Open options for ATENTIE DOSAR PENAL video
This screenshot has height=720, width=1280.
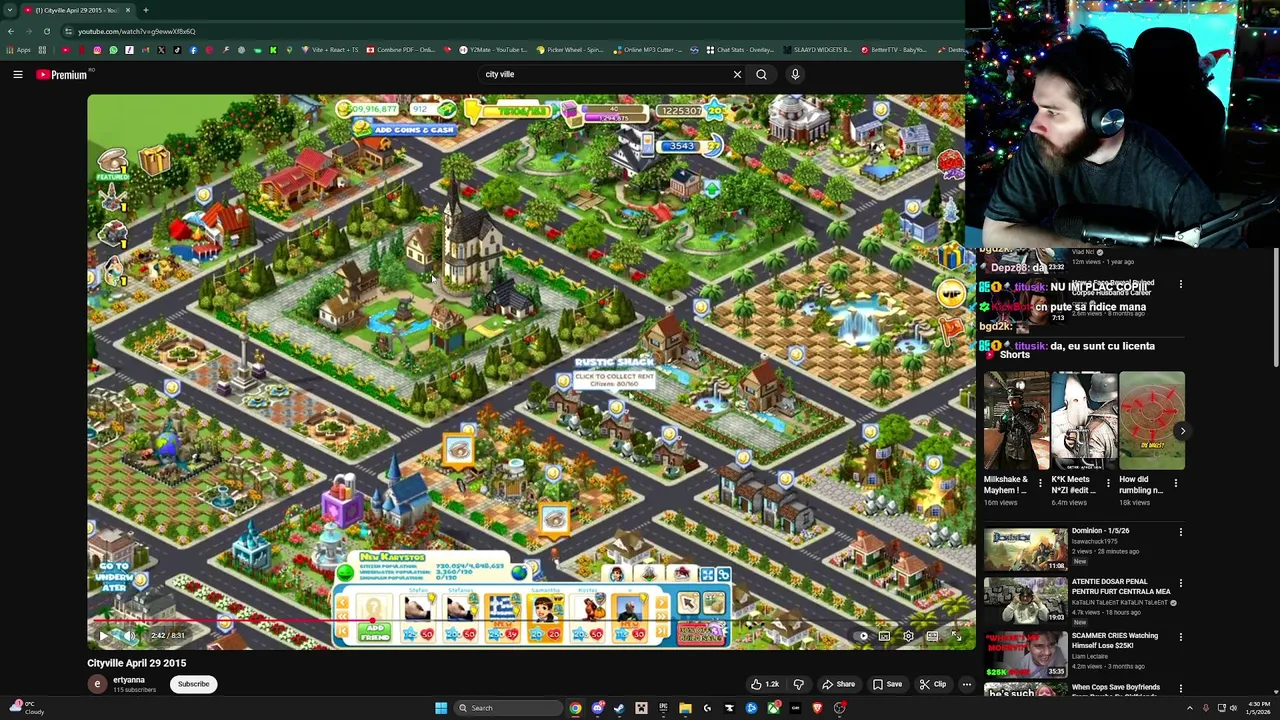tap(1181, 583)
